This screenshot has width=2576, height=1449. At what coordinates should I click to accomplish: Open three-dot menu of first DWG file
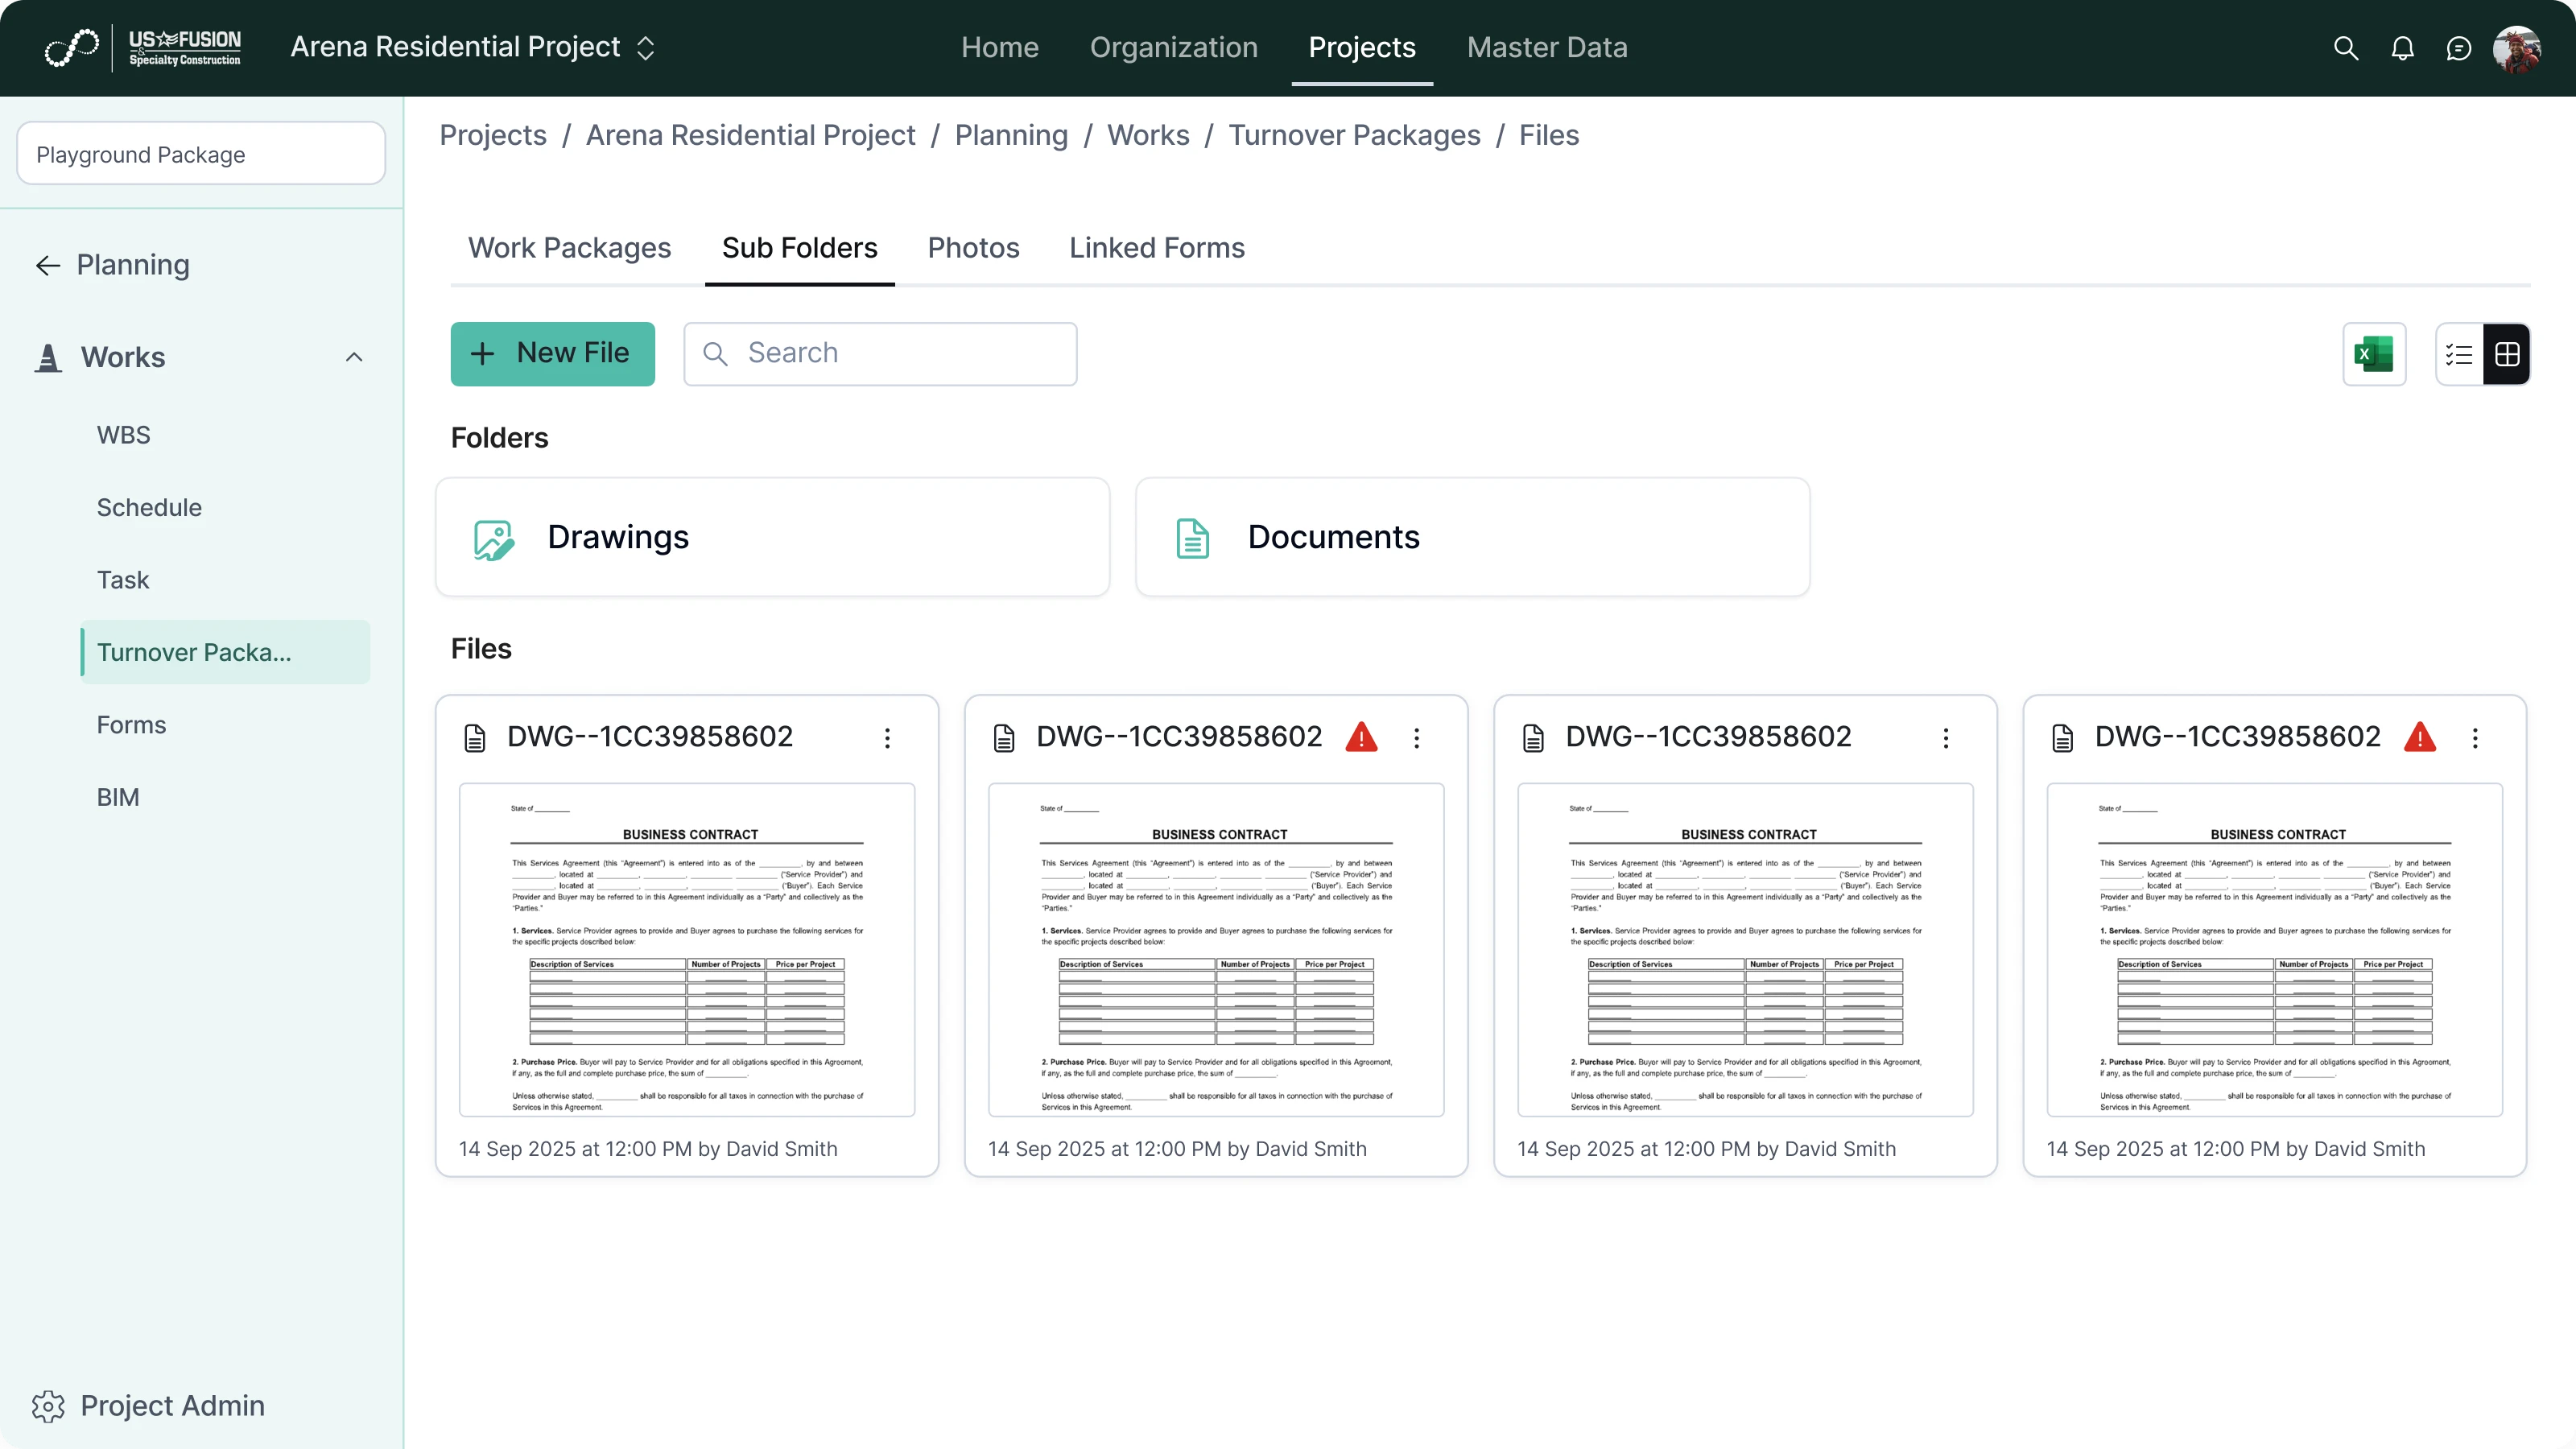pos(887,738)
